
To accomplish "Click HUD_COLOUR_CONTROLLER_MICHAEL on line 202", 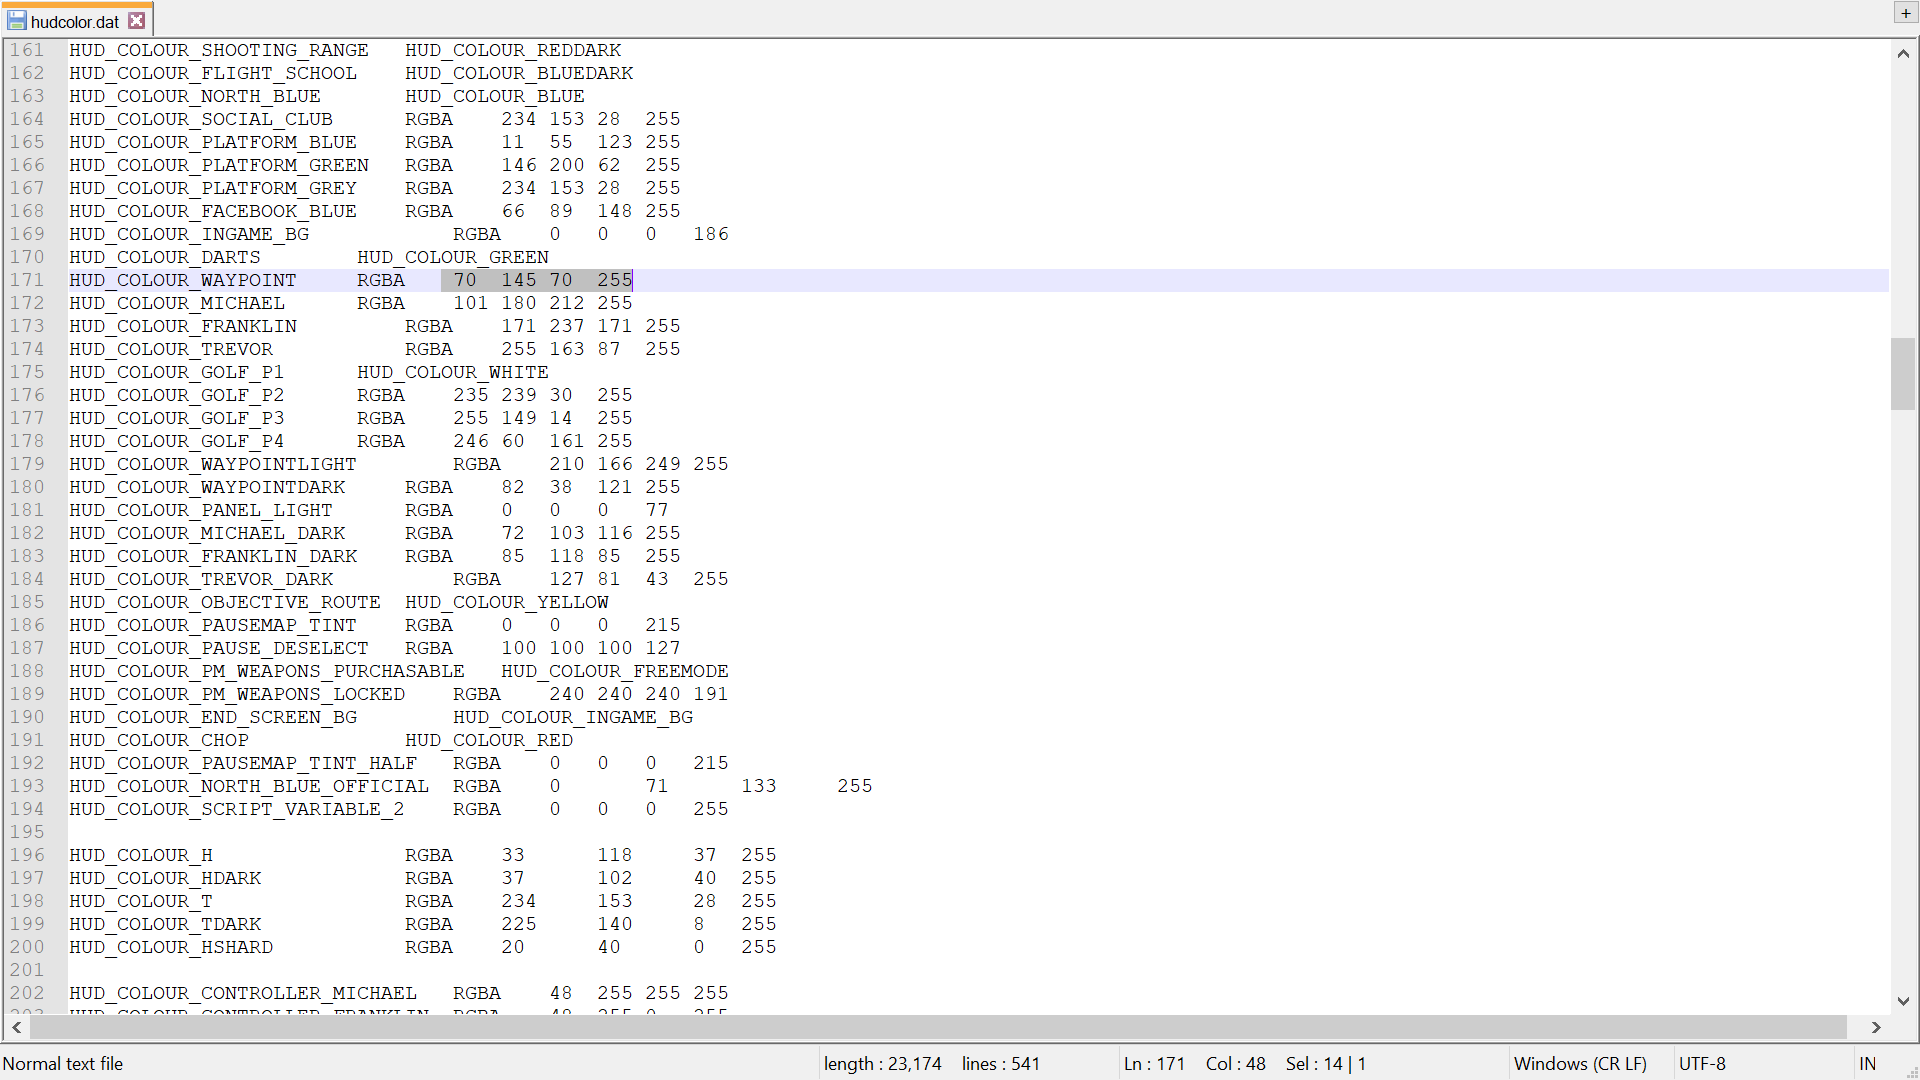I will (x=243, y=993).
